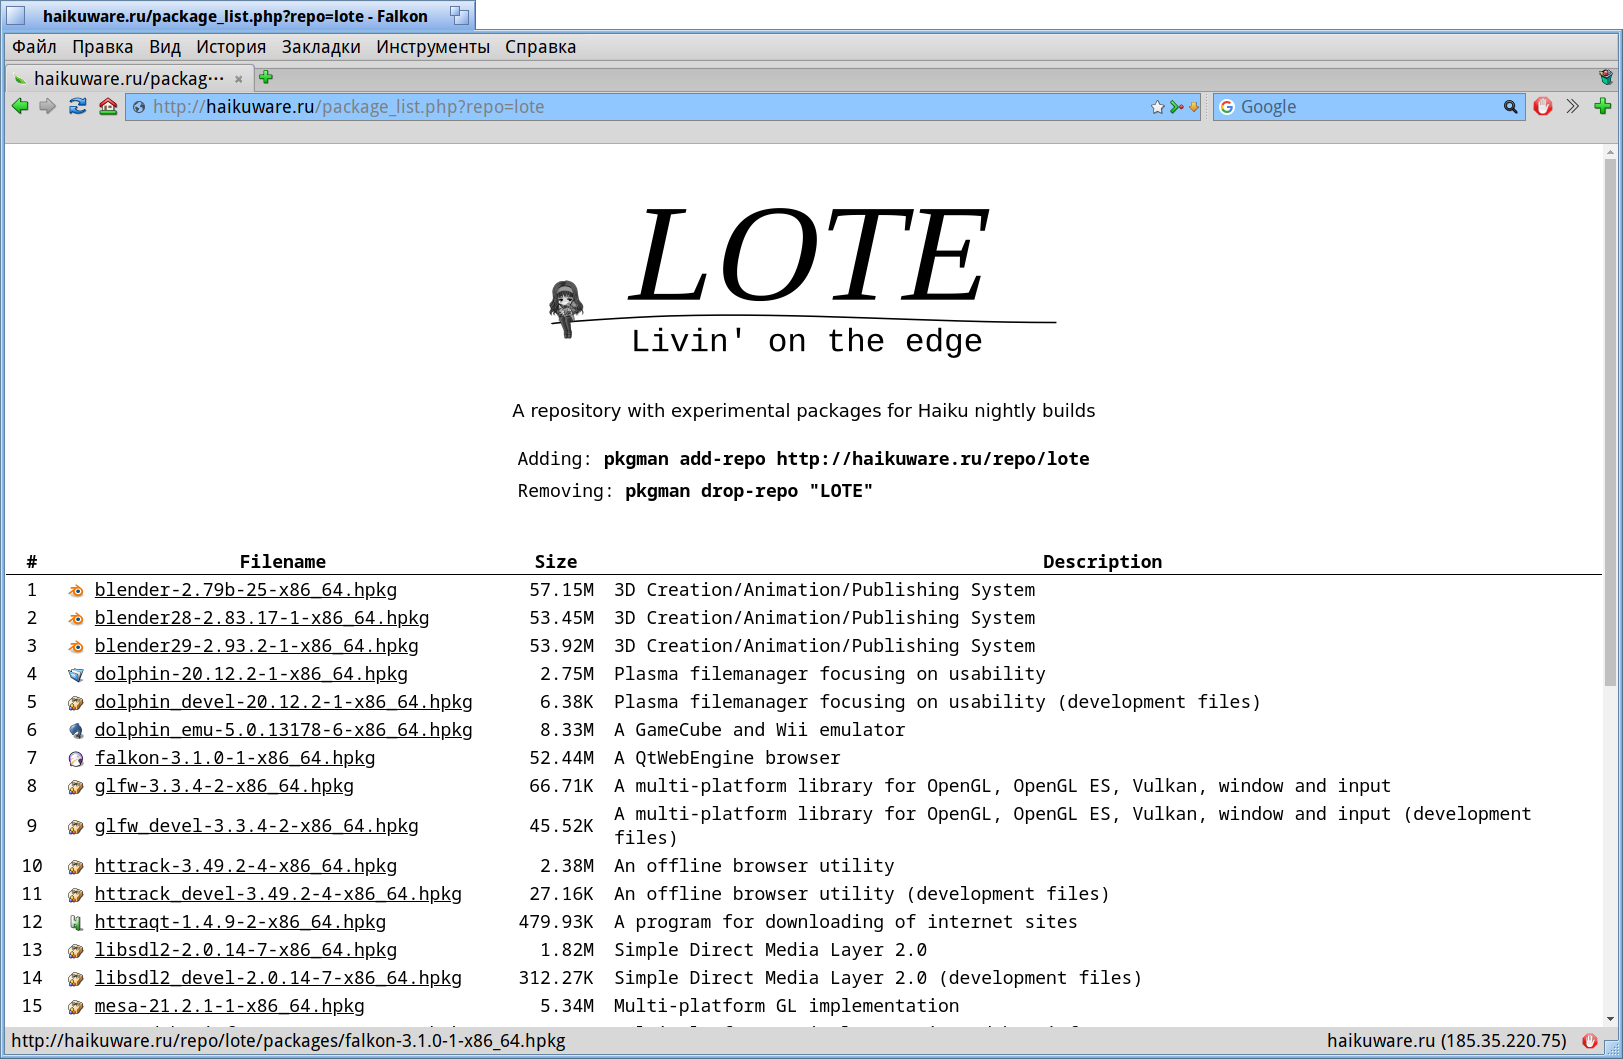Click the 'A GameCube and Wii emulator' description
The height and width of the screenshot is (1059, 1623).
(x=759, y=730)
